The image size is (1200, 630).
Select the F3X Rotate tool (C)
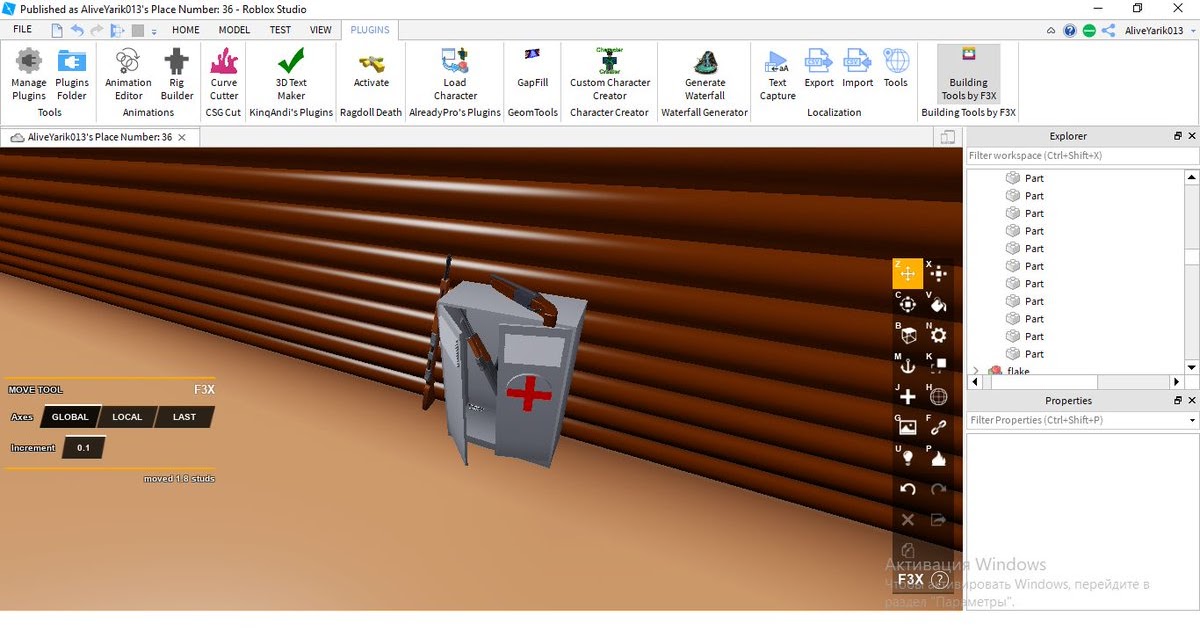click(908, 304)
